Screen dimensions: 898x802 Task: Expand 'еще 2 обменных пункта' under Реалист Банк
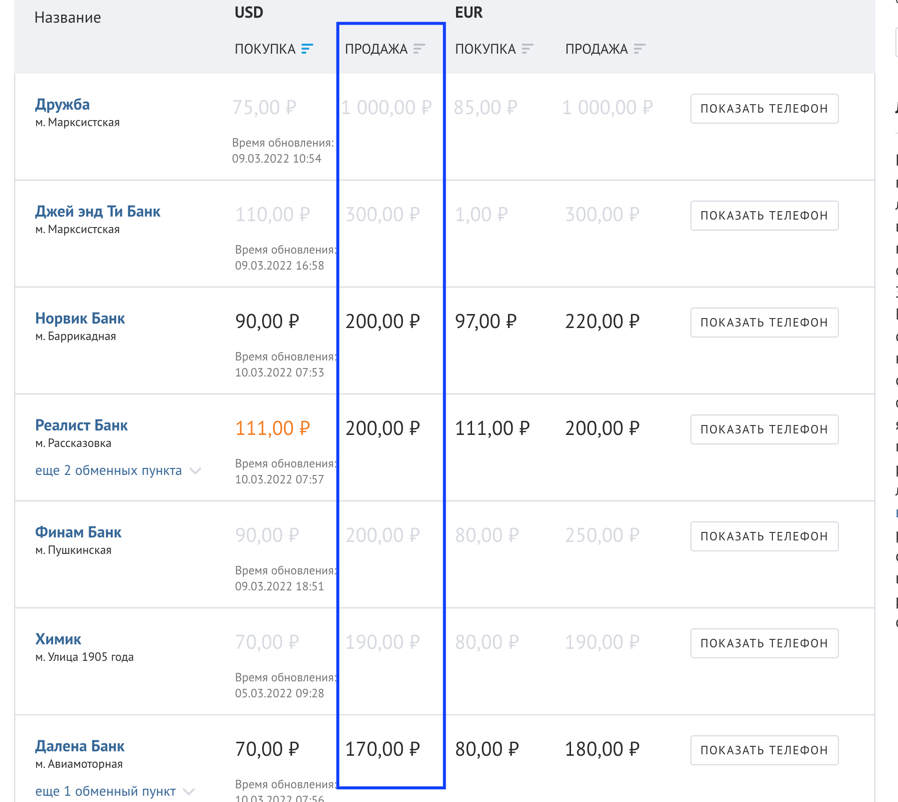[118, 471]
